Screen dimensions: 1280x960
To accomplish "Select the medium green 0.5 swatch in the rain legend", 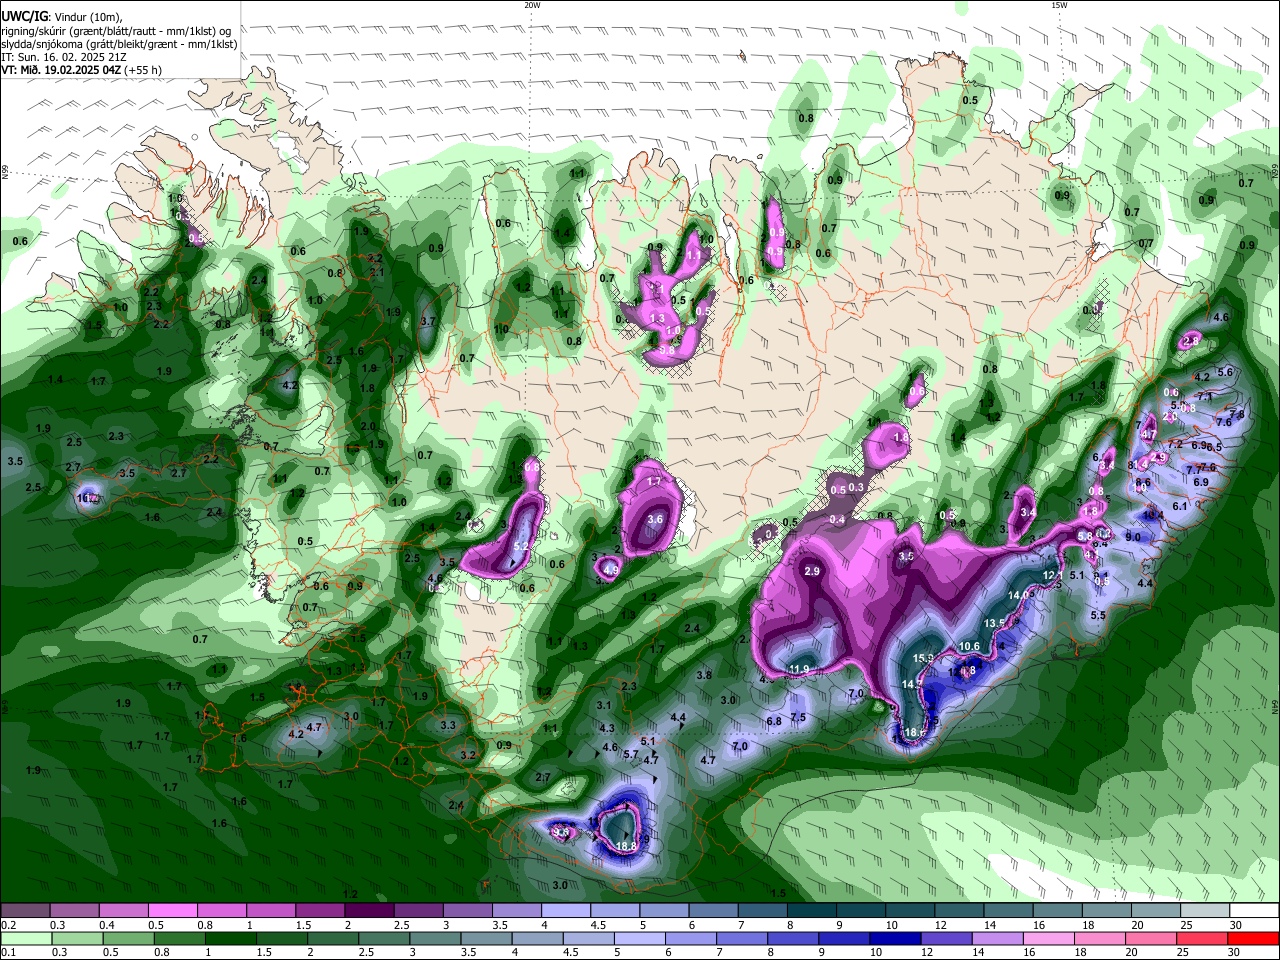I will [128, 939].
